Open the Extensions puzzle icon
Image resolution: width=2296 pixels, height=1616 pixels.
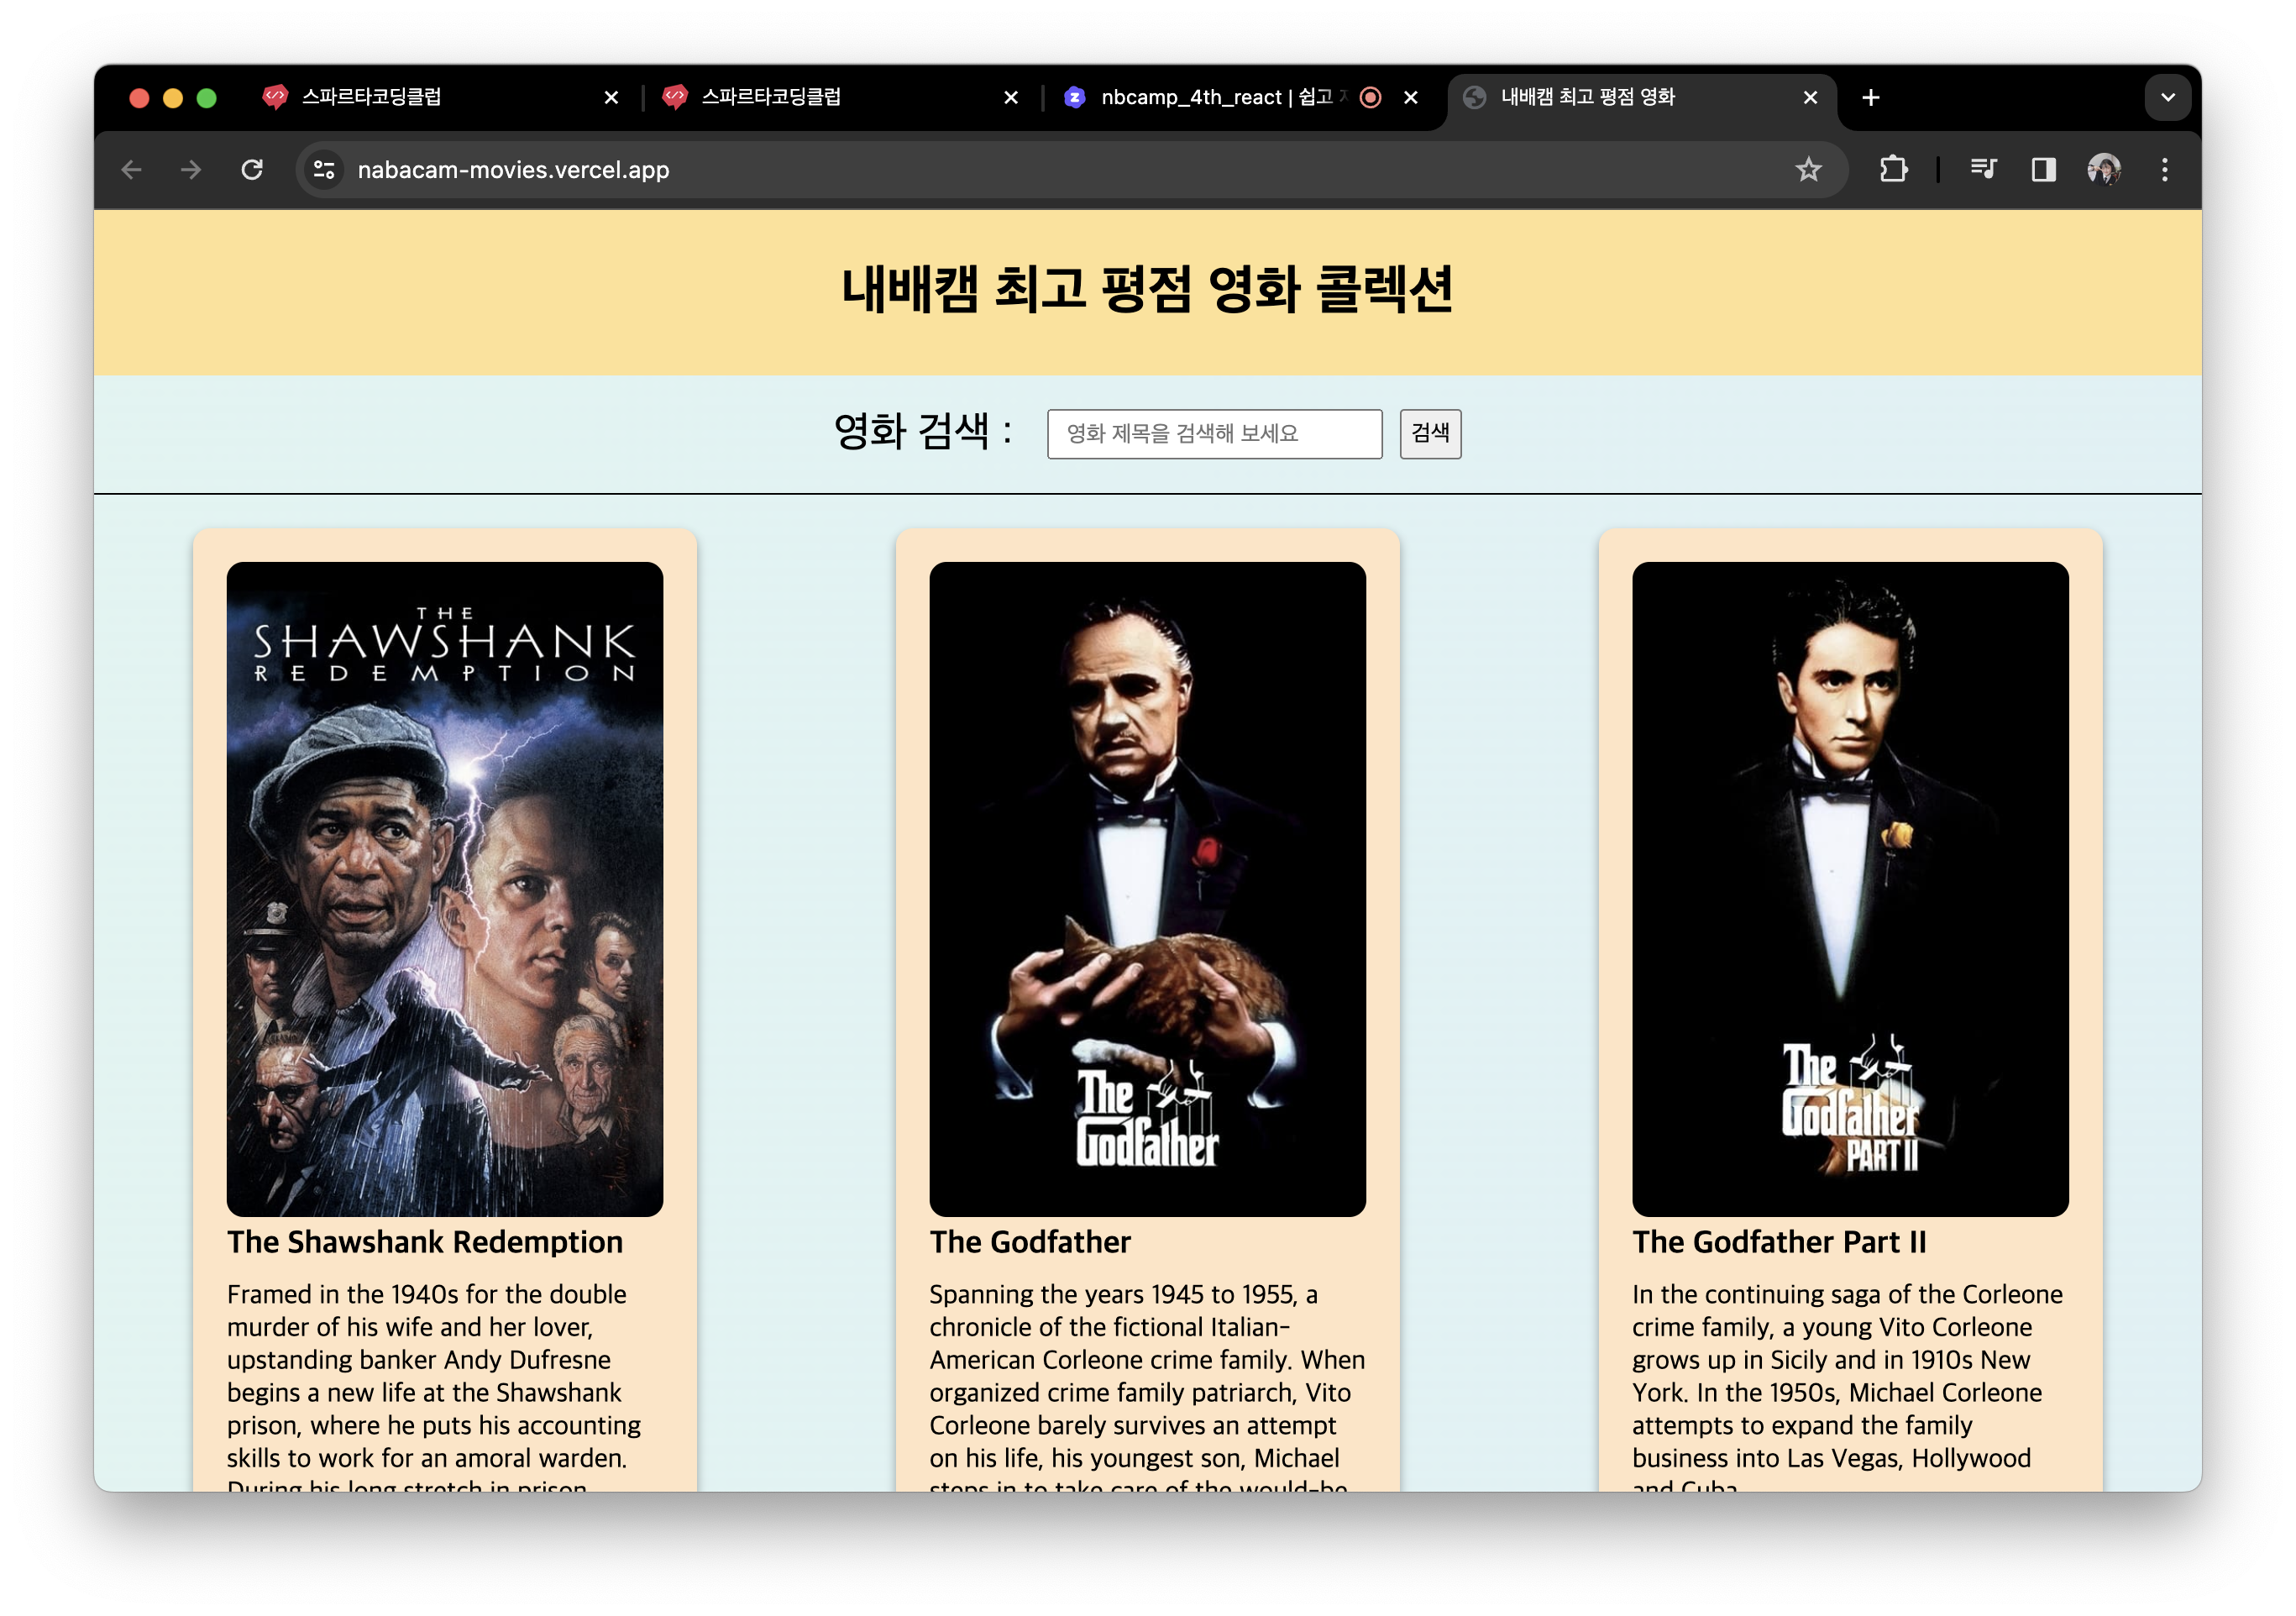(1893, 170)
